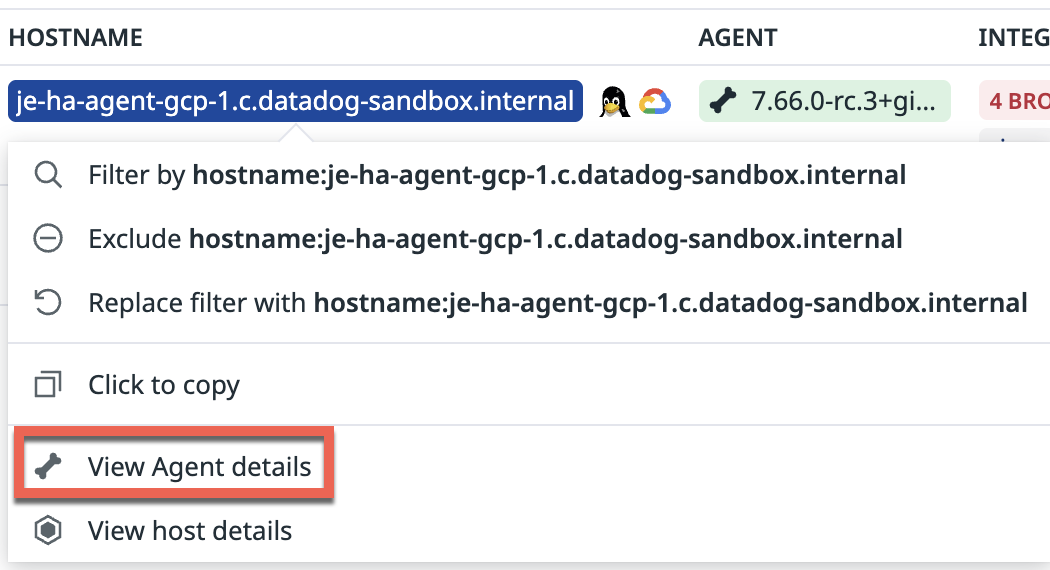Choose Click to copy in the menu
Viewport: 1050px width, 570px height.
pyautogui.click(x=164, y=385)
